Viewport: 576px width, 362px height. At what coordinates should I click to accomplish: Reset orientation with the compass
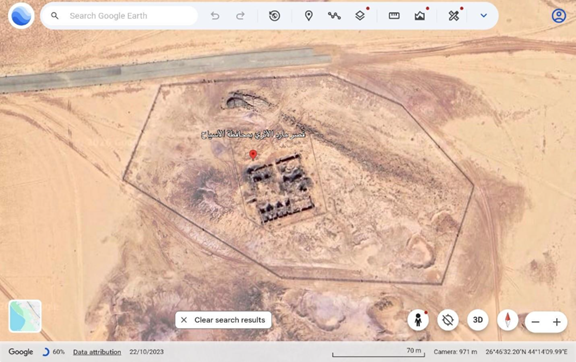(508, 320)
